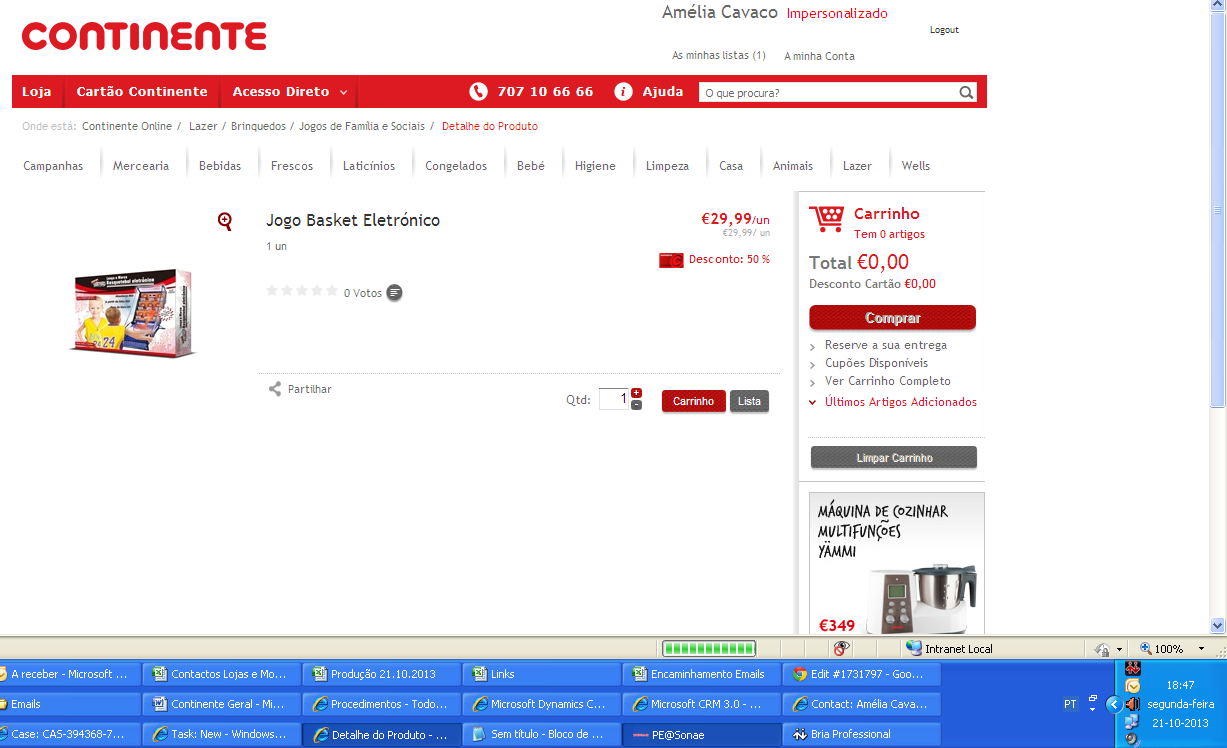Increase quantity with plus button
The image size is (1227, 748).
636,393
